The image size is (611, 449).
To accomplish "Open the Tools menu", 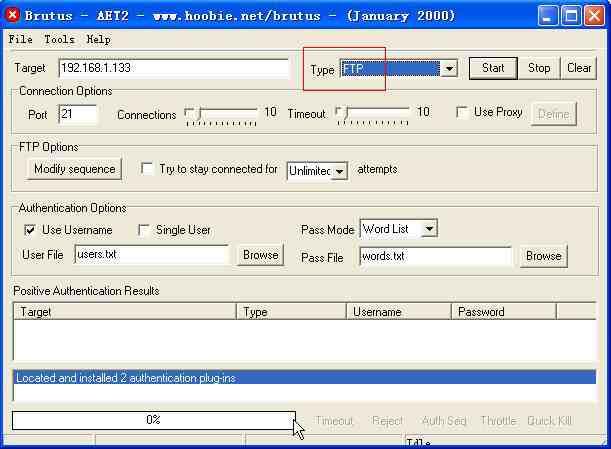I will [59, 39].
